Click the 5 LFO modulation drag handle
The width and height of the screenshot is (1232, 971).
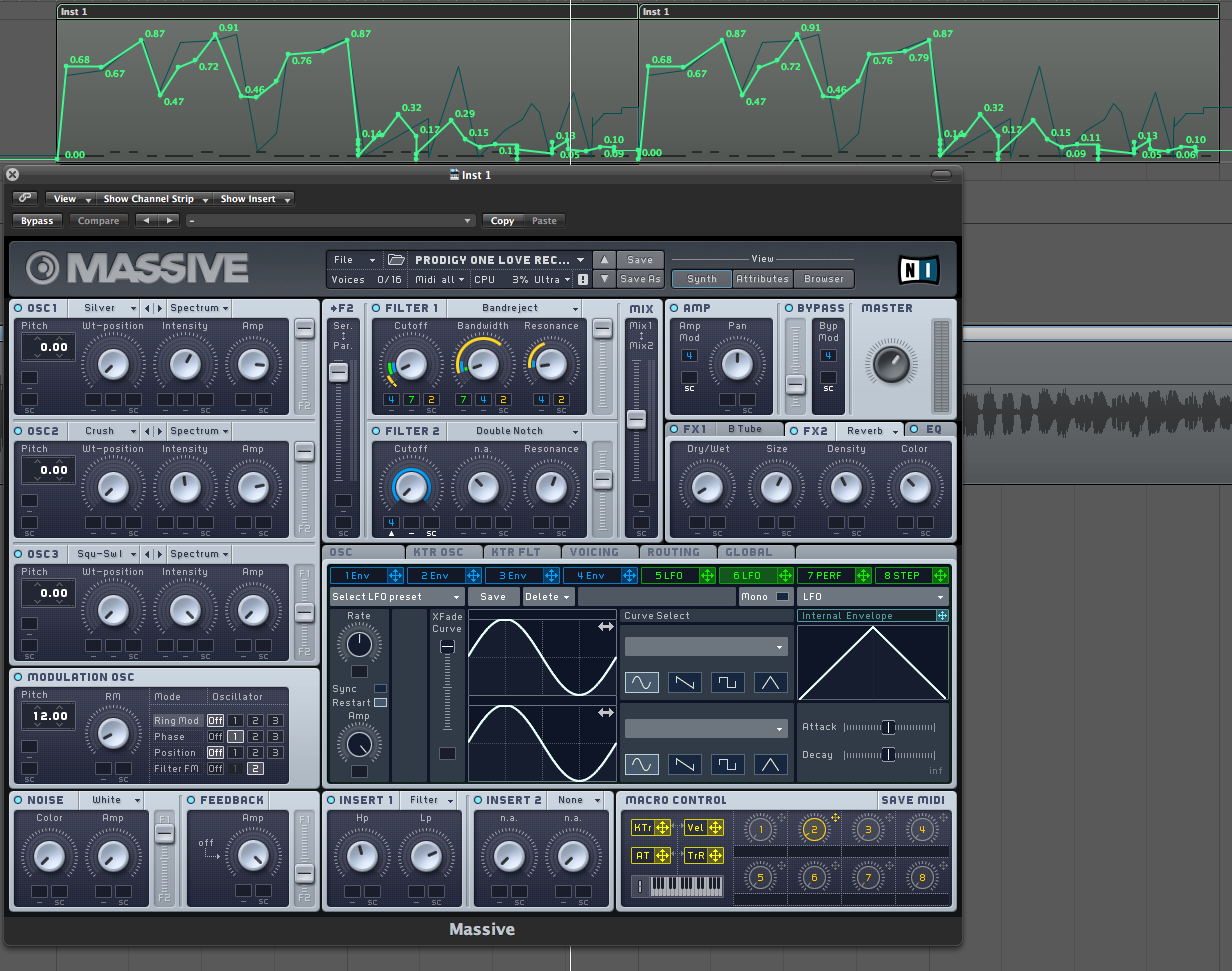pos(708,576)
